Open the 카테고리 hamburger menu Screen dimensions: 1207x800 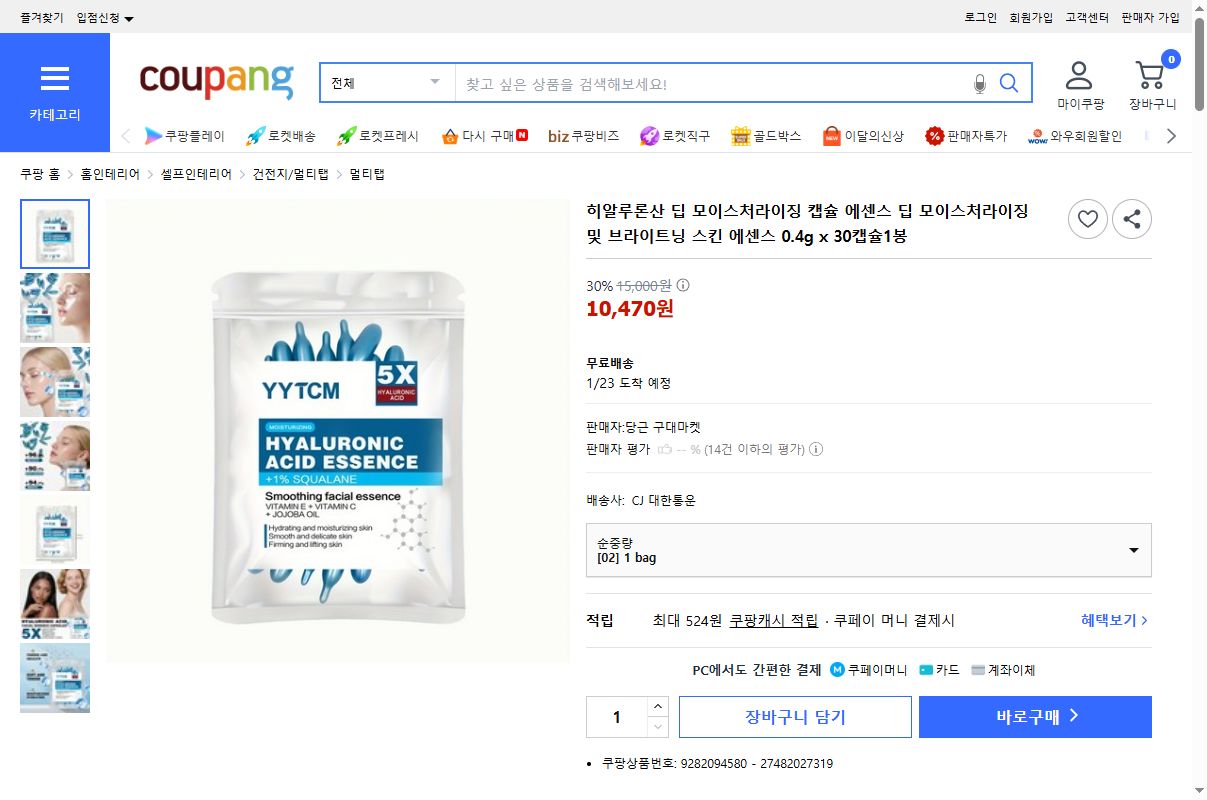click(x=55, y=80)
